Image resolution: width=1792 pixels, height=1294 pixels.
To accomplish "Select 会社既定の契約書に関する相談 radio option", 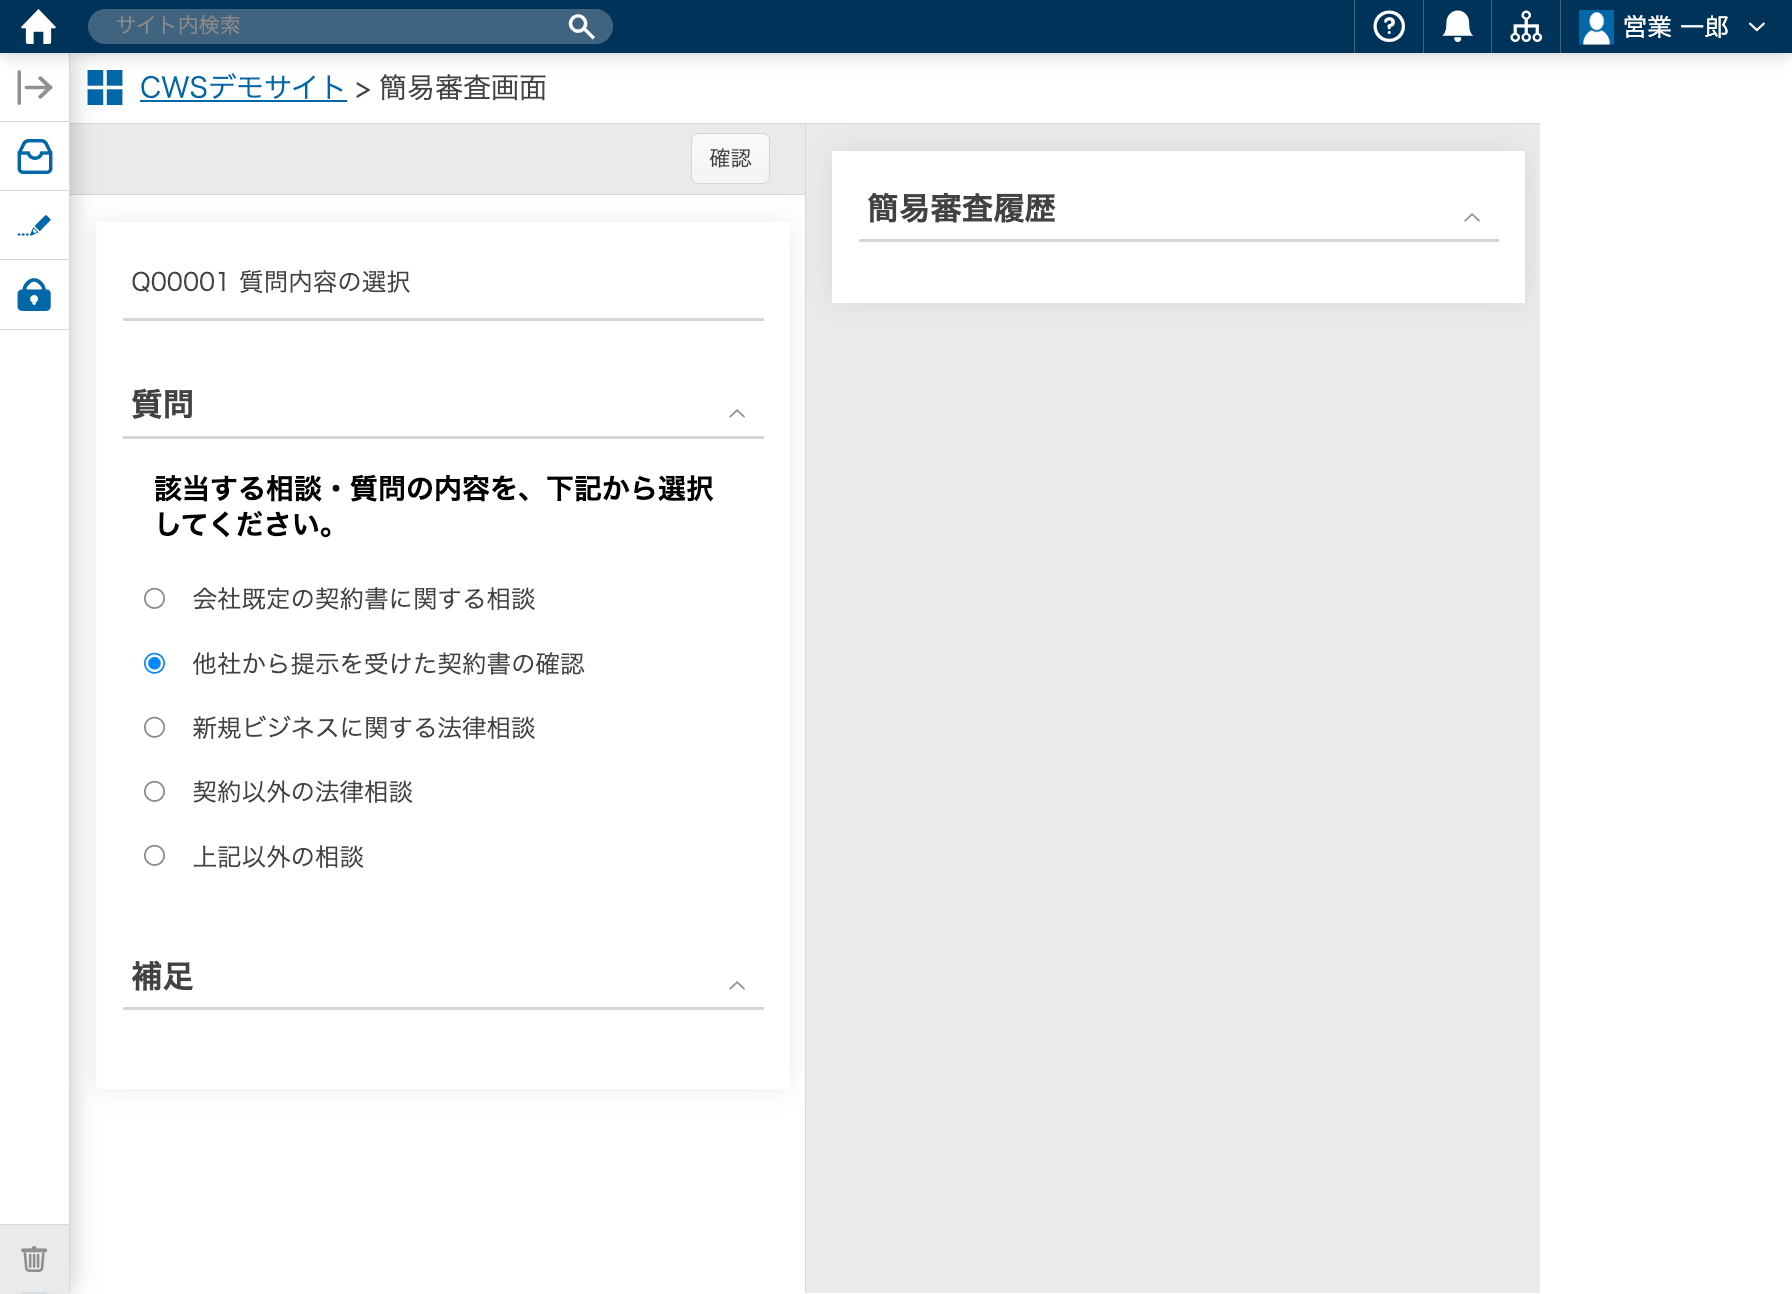I will point(155,599).
